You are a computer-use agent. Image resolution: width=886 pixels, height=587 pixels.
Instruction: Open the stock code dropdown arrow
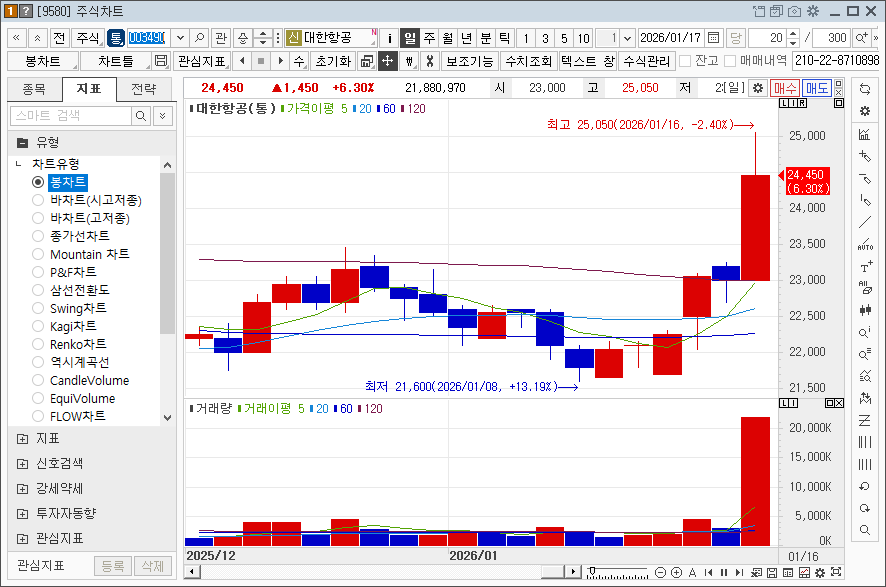click(x=180, y=37)
